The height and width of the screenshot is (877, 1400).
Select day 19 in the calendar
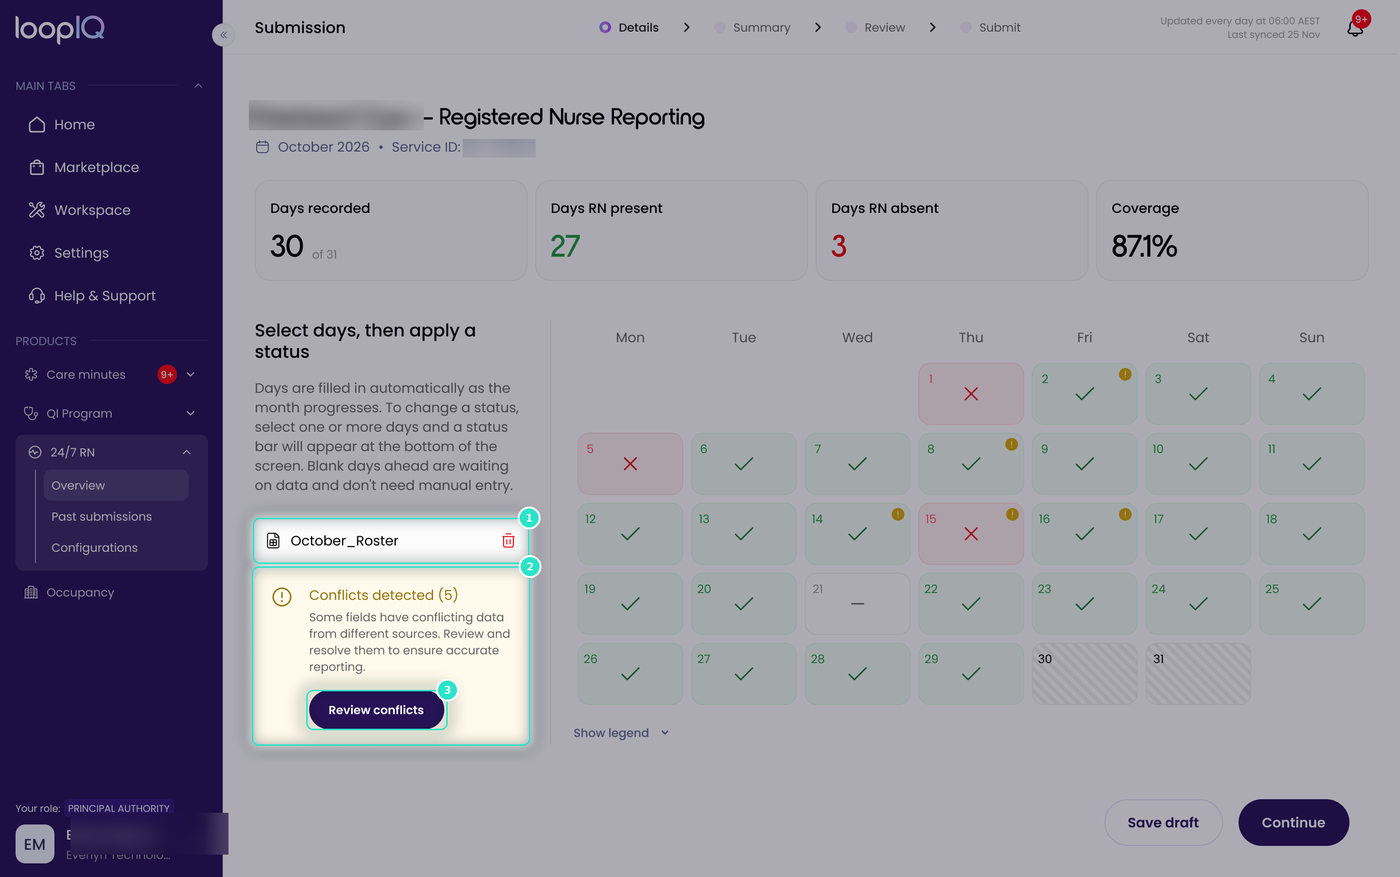(630, 604)
